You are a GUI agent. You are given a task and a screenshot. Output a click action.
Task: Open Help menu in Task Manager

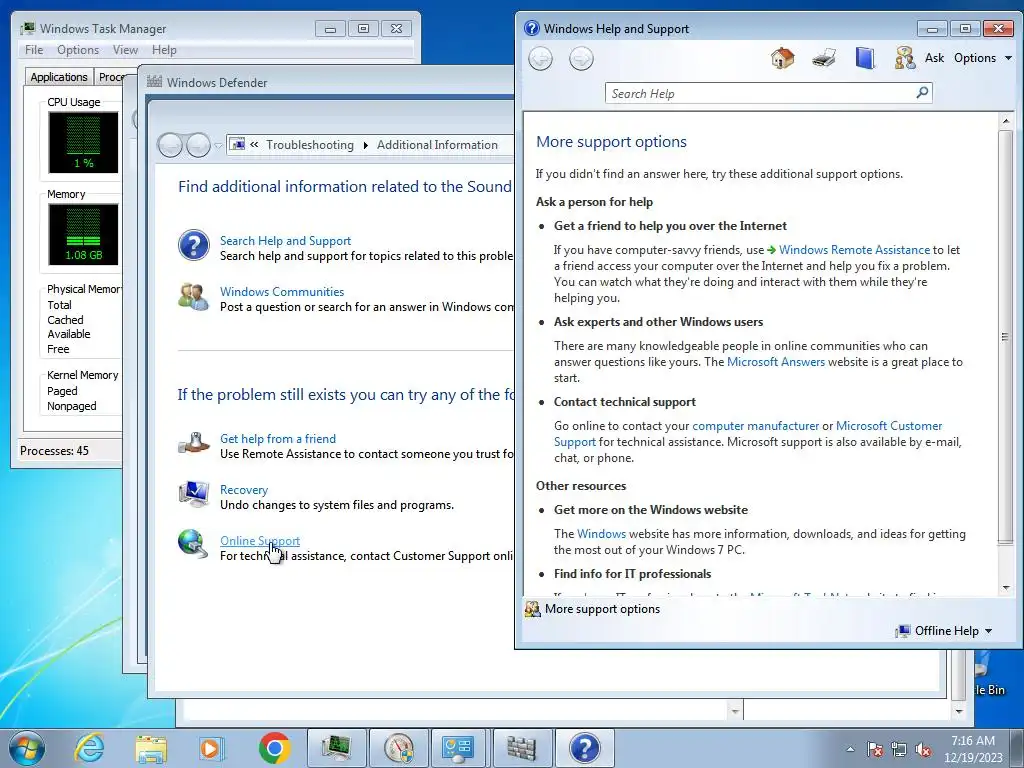point(164,50)
